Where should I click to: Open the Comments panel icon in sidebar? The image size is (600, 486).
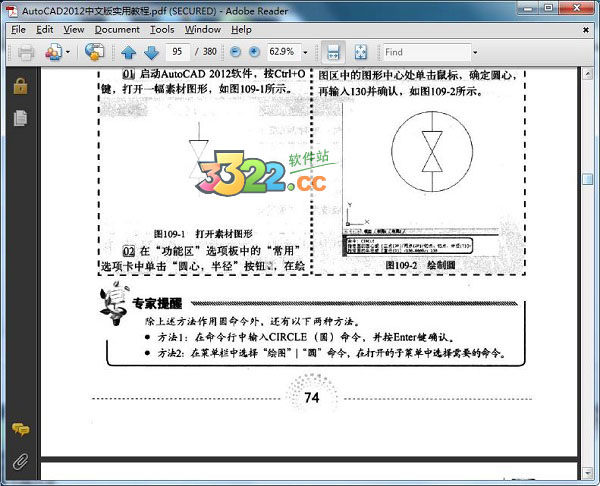[x=20, y=429]
